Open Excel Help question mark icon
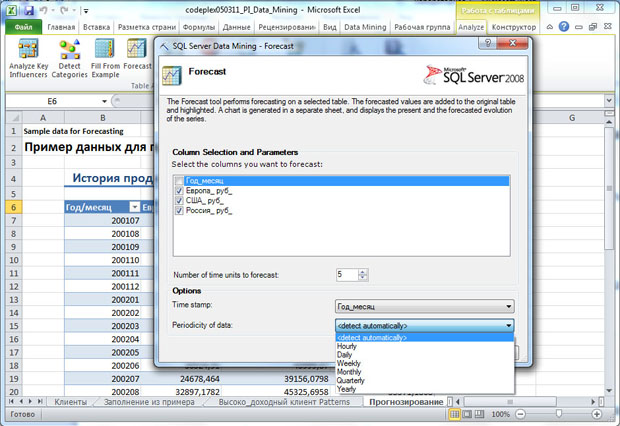Viewport: 620px width, 426px height. (564, 27)
